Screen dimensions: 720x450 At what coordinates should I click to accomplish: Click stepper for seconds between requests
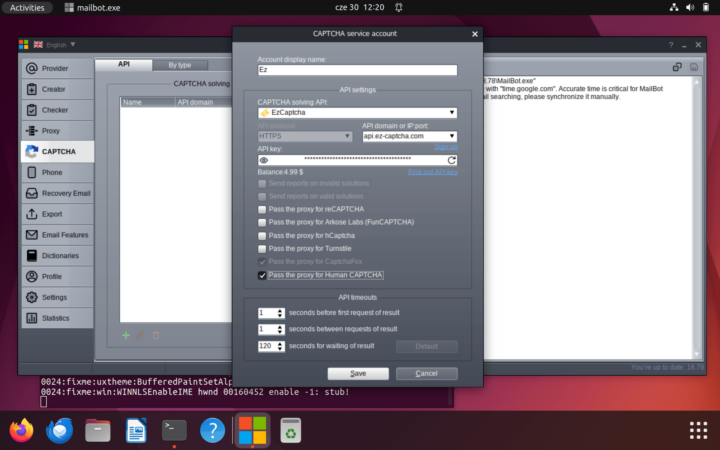(x=280, y=329)
